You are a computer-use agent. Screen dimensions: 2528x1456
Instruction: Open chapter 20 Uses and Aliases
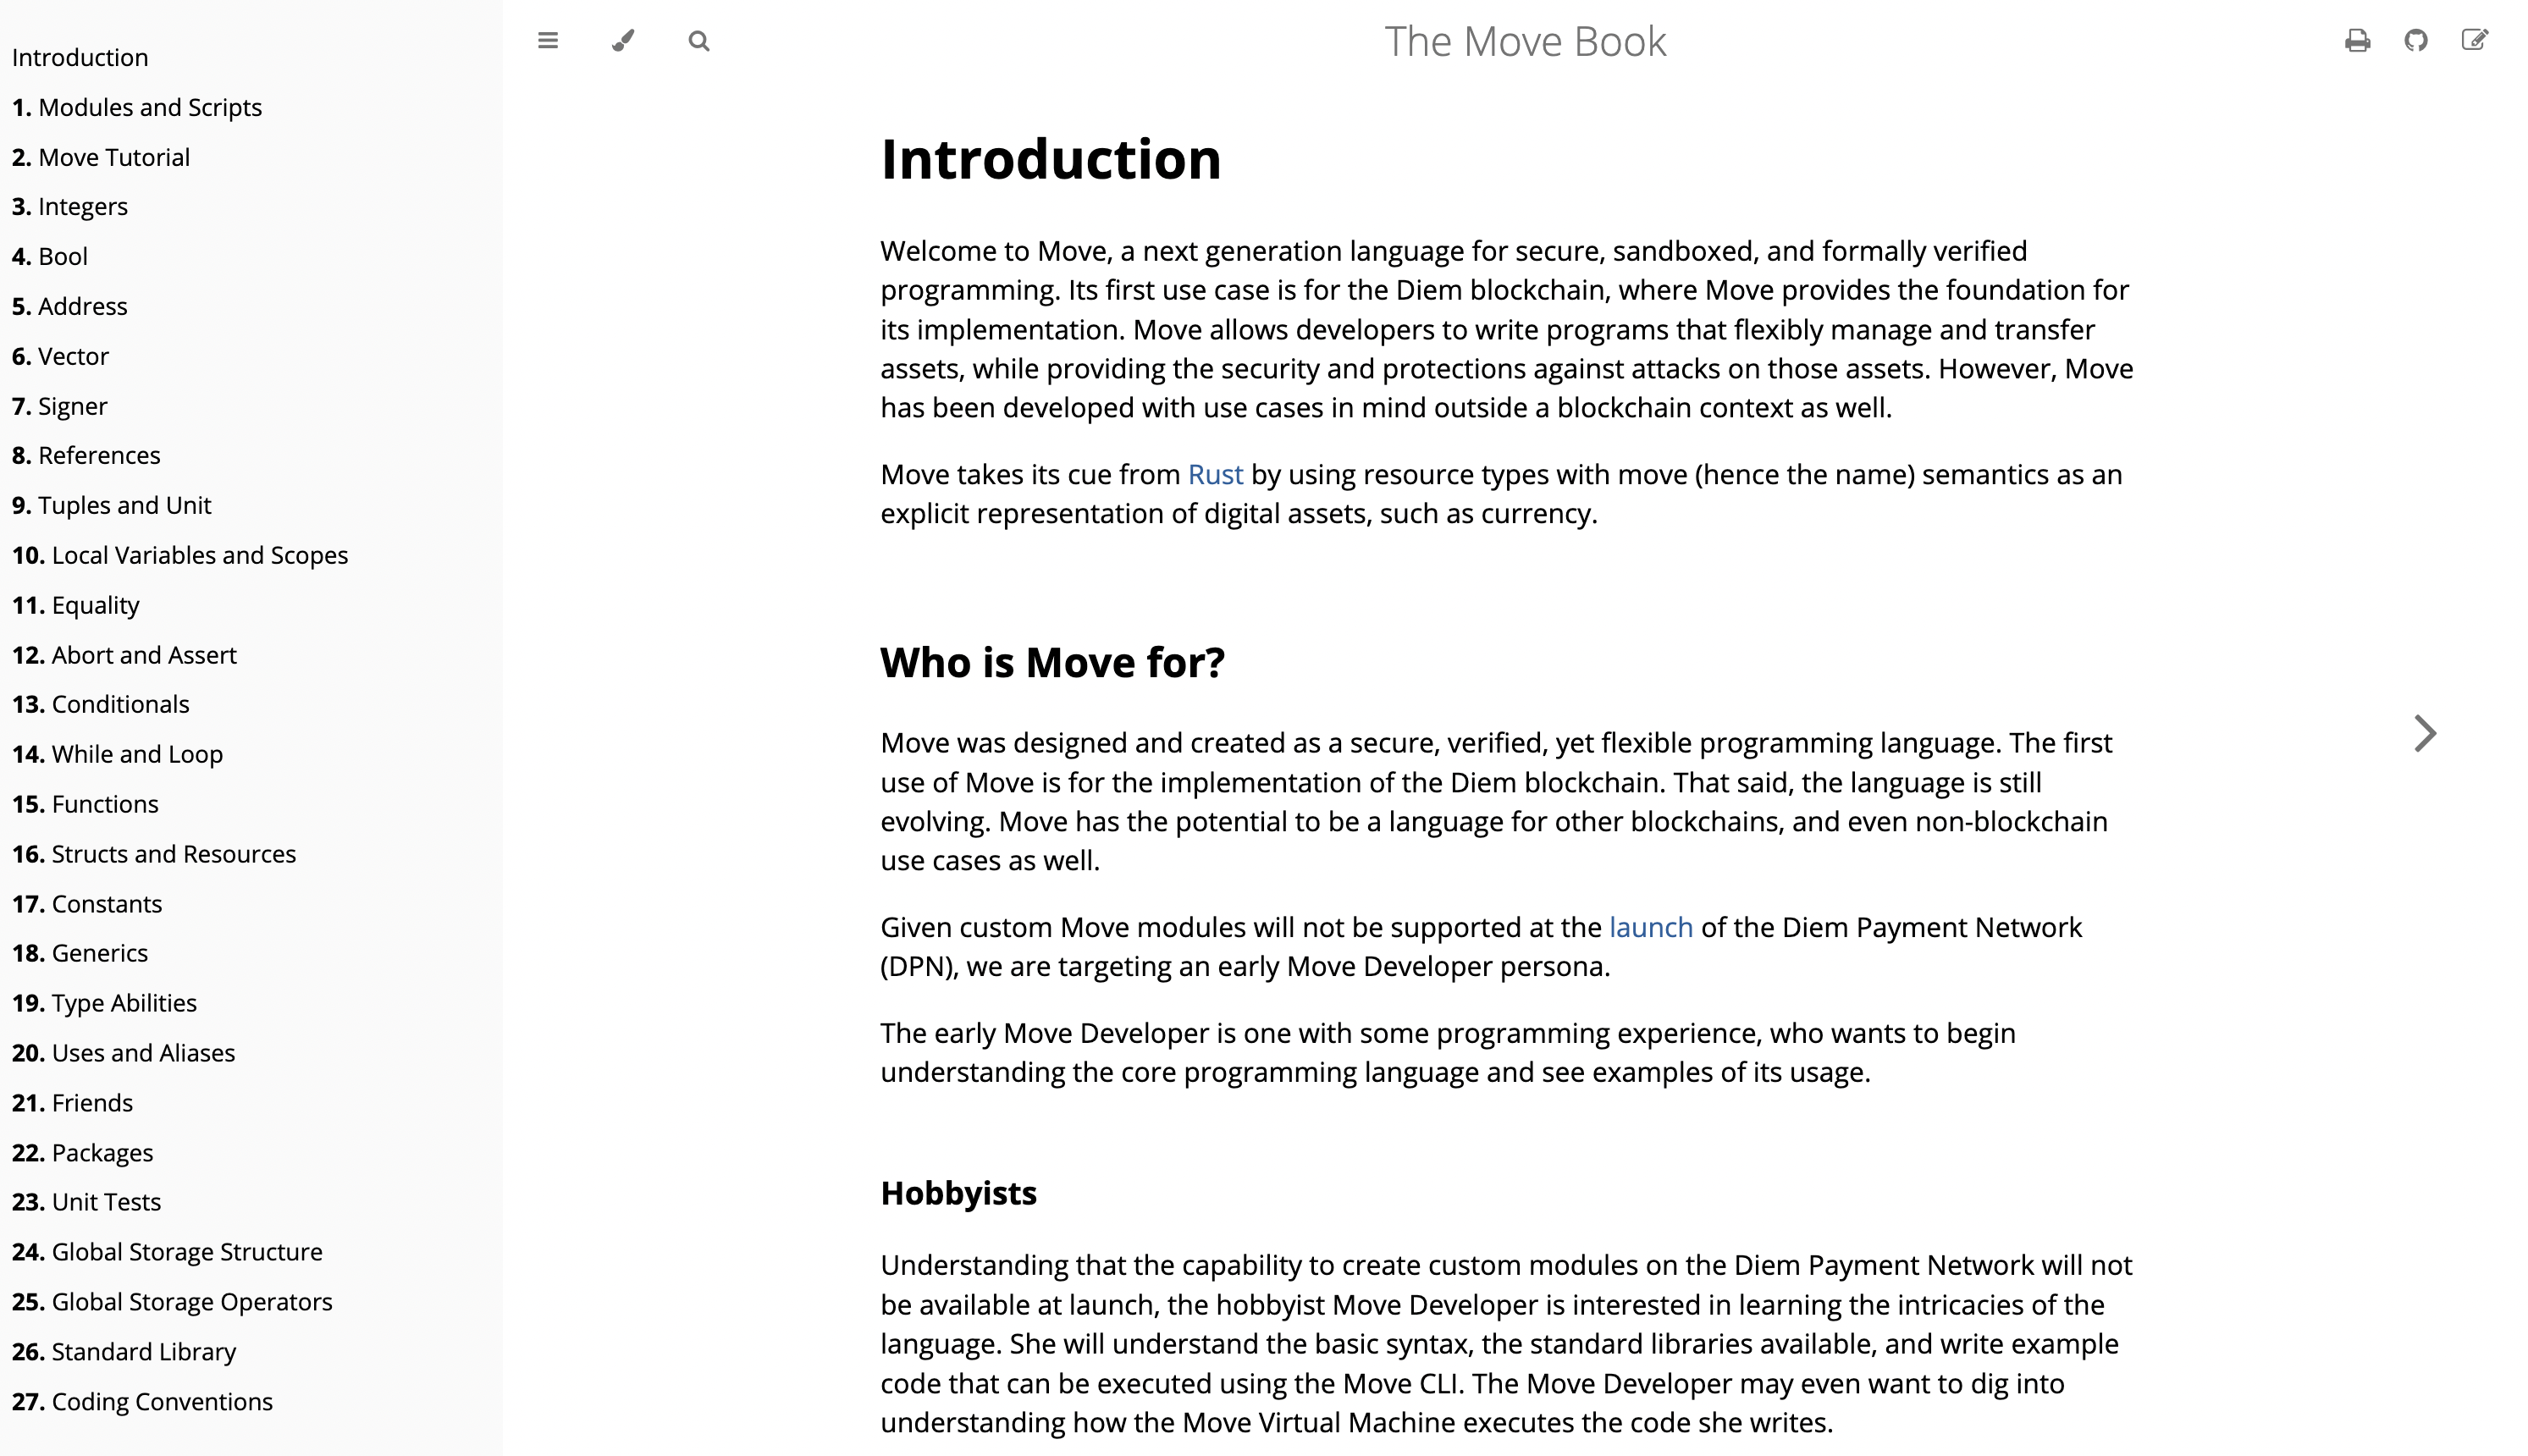(x=124, y=1053)
